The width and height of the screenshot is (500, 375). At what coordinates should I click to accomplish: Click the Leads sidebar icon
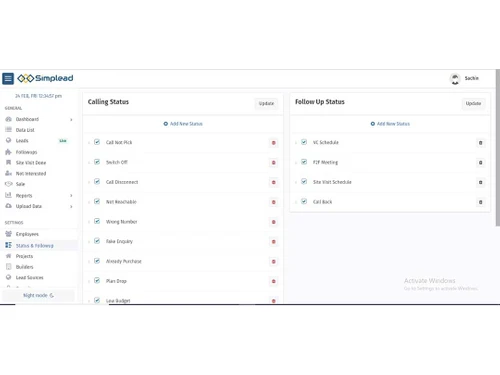9,140
